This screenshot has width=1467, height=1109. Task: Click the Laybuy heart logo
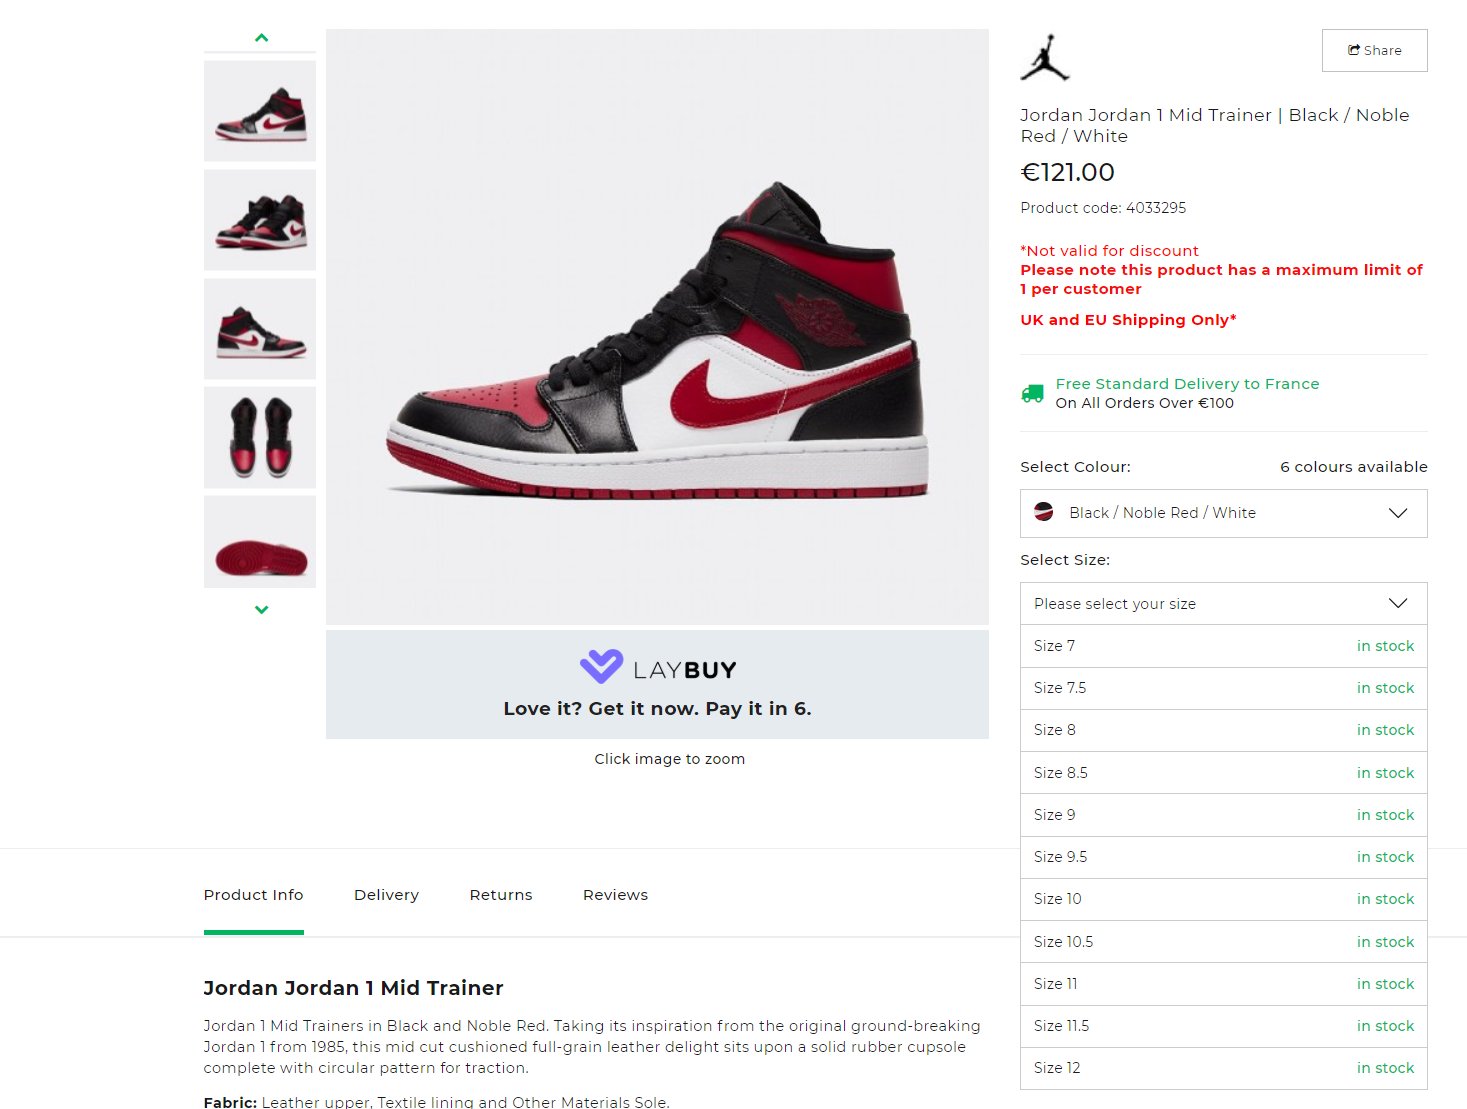click(x=601, y=666)
